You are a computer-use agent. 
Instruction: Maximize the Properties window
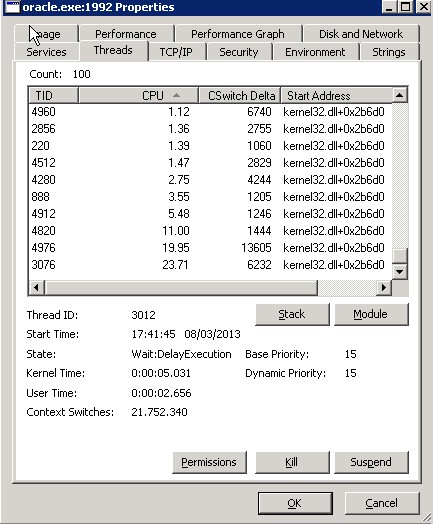pos(406,7)
